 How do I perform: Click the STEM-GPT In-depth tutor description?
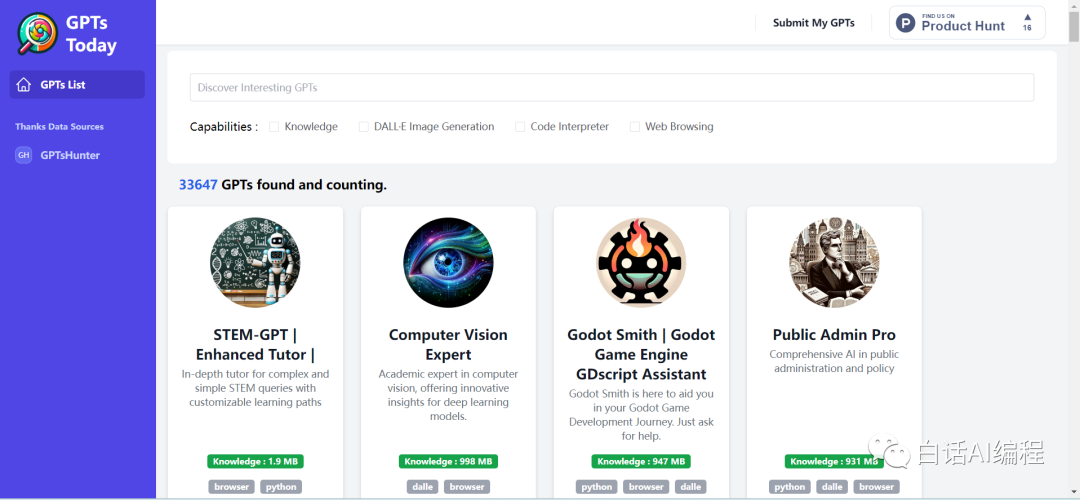tap(255, 388)
